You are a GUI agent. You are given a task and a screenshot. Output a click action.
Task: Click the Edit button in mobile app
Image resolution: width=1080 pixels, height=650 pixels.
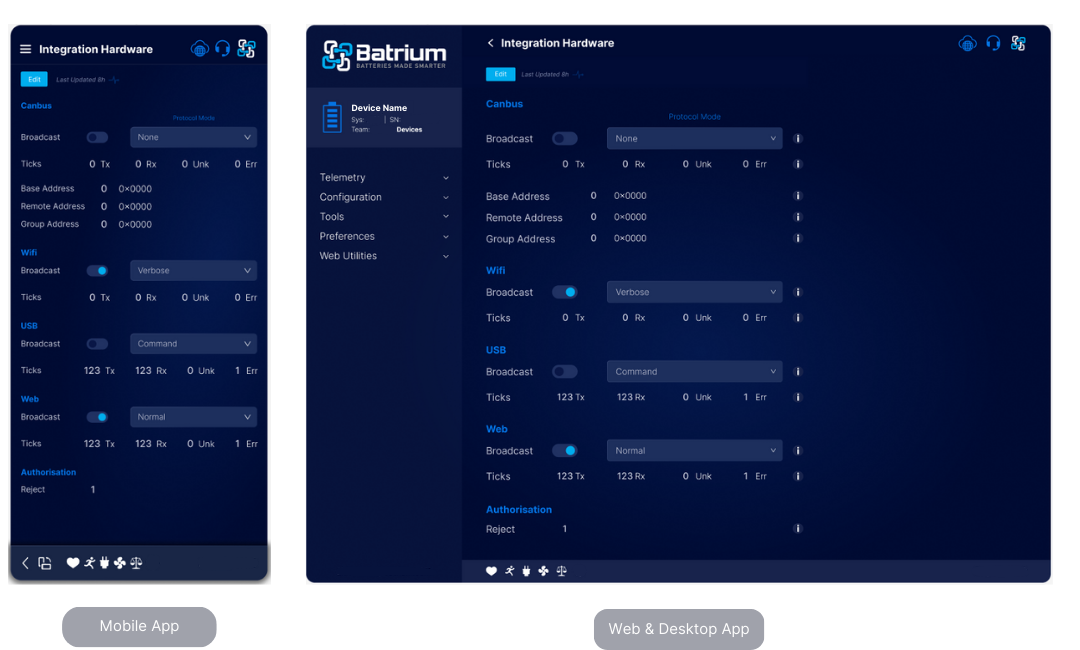(x=34, y=79)
